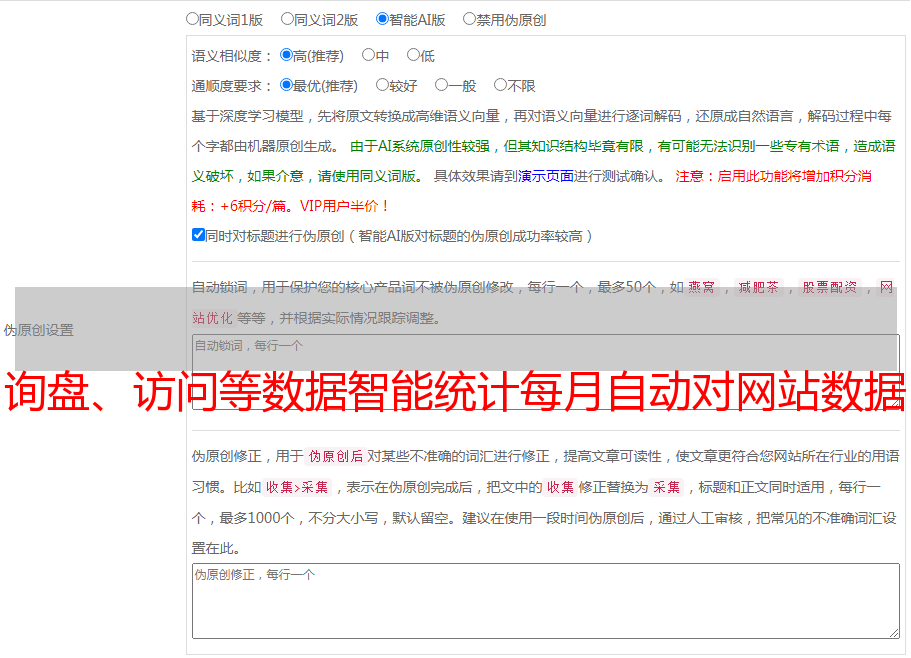Click resize handle of 伪原创修正 textarea
Image resolution: width=911 pixels, height=658 pixels.
click(x=894, y=633)
